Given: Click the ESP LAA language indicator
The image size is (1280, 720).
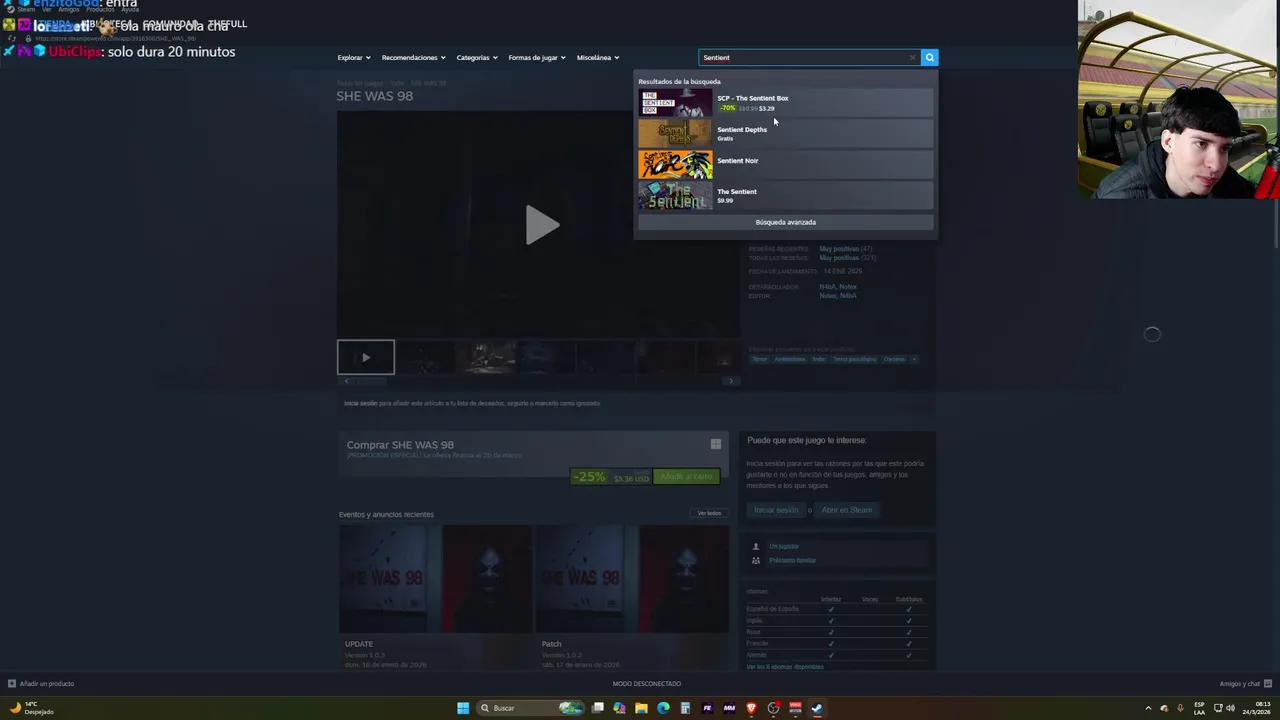Looking at the screenshot, I should point(1200,708).
